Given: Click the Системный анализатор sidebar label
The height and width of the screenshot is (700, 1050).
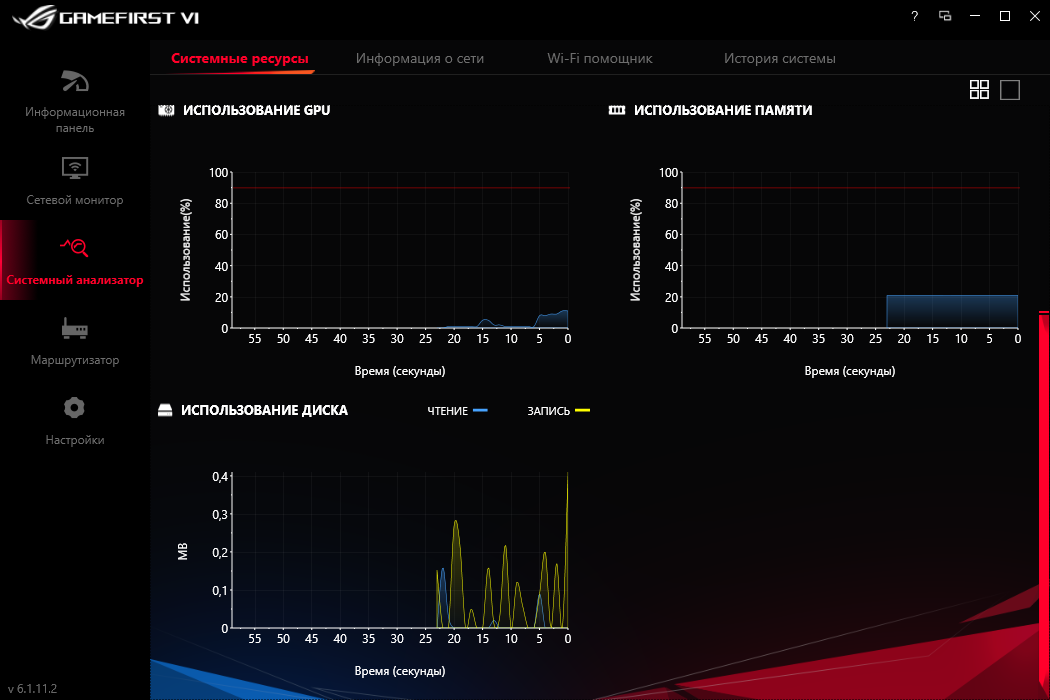Looking at the screenshot, I should (x=75, y=280).
